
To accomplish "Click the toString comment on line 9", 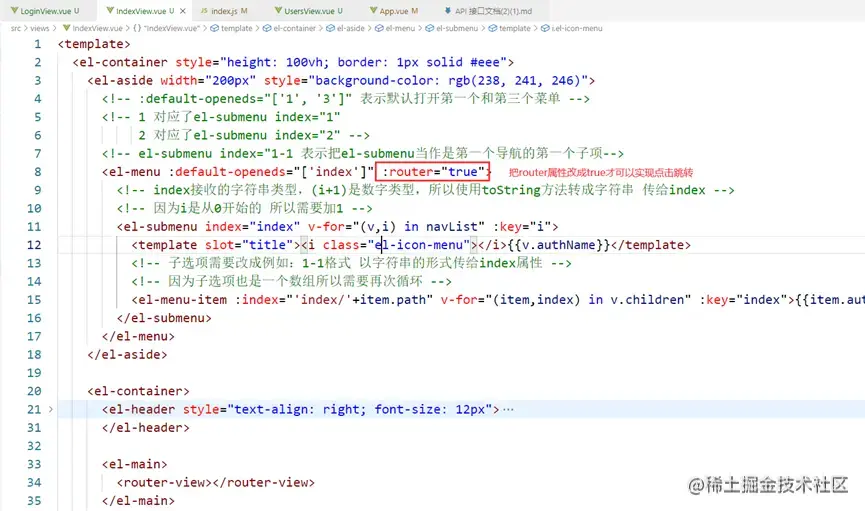I will point(425,190).
